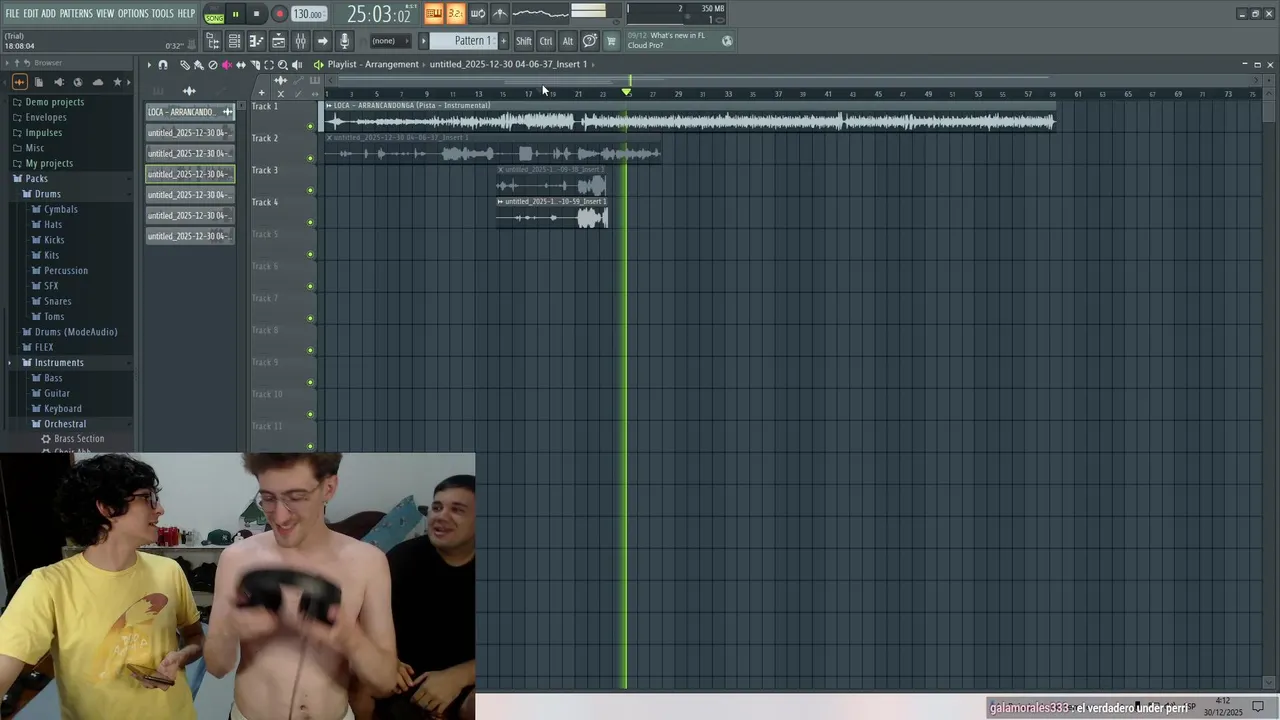Click the playlist audio clips filter icon

(189, 91)
